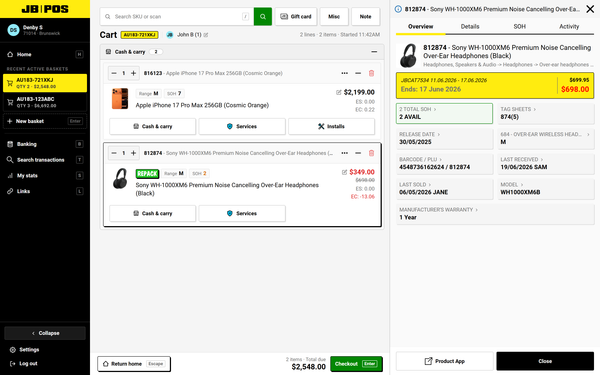Delete the Sony headphones line
The height and width of the screenshot is (375, 600).
[371, 153]
